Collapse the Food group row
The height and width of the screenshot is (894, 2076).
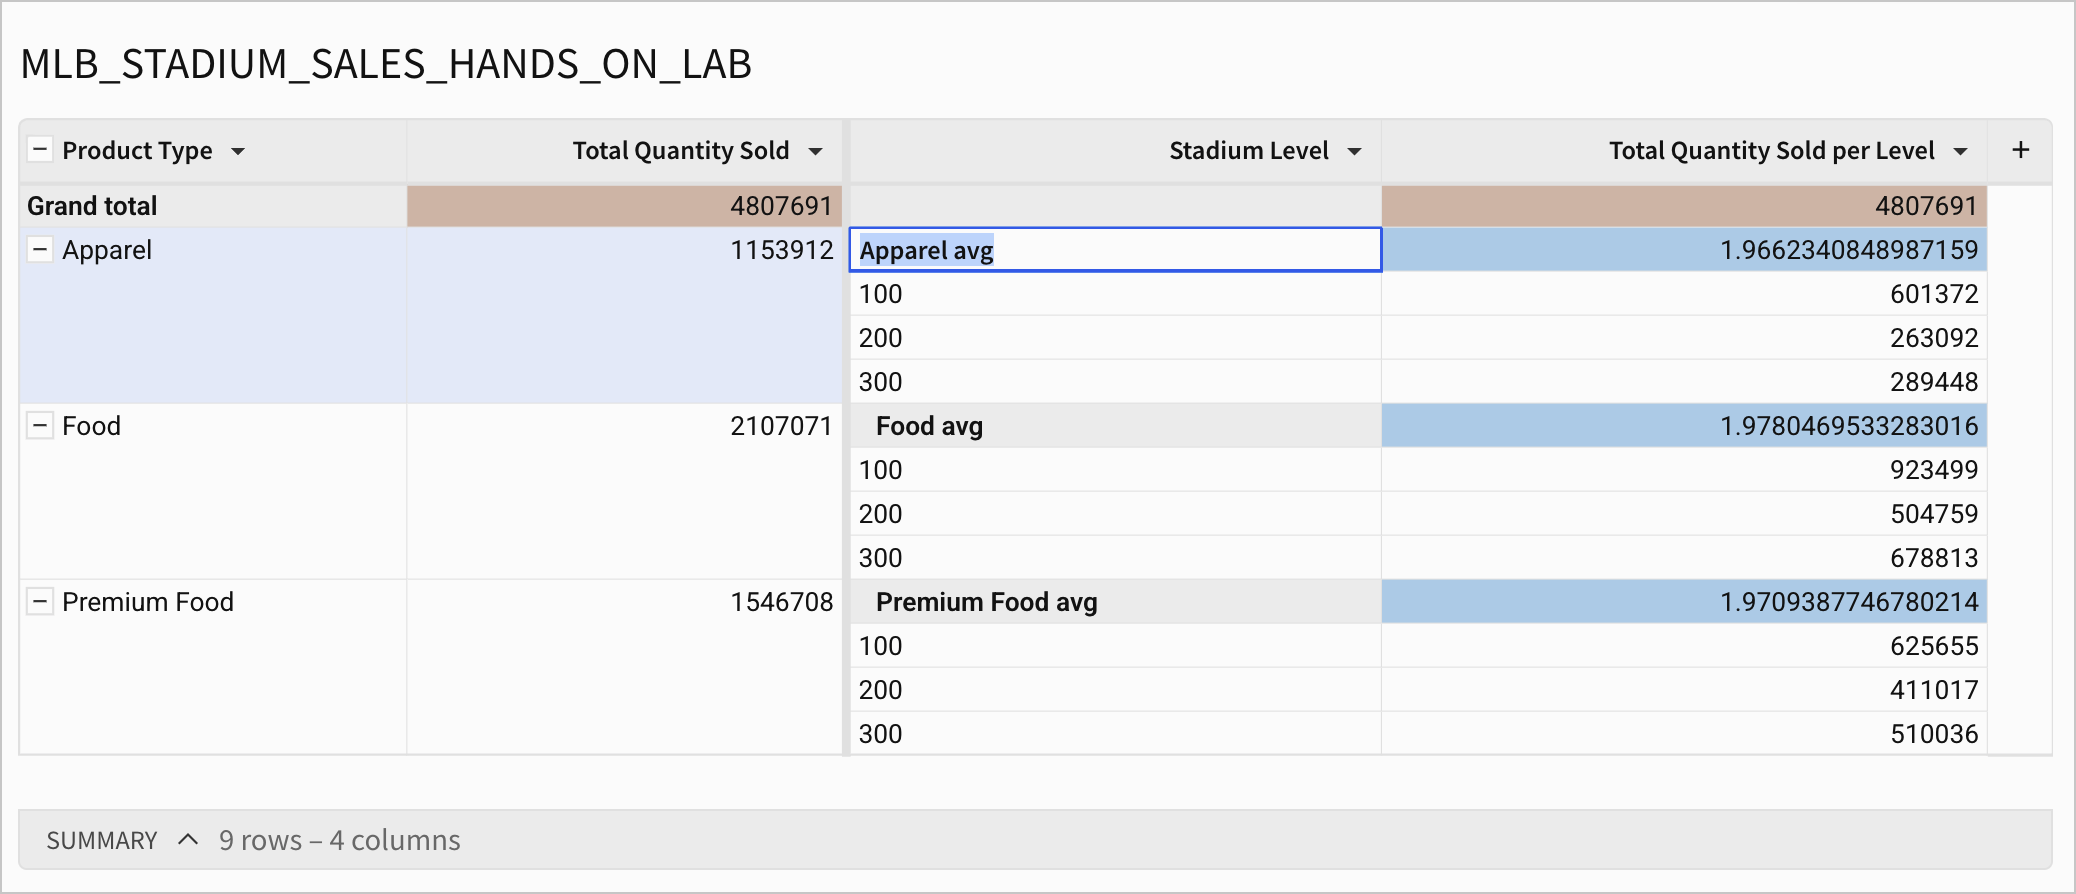40,426
